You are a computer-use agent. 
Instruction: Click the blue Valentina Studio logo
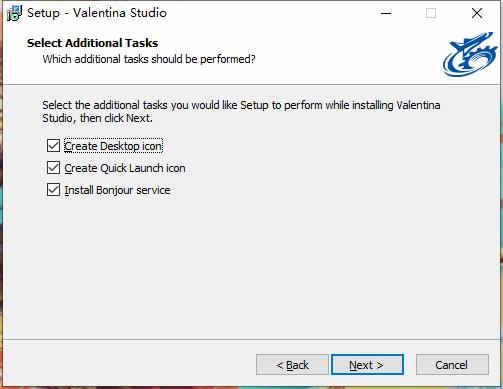(470, 54)
